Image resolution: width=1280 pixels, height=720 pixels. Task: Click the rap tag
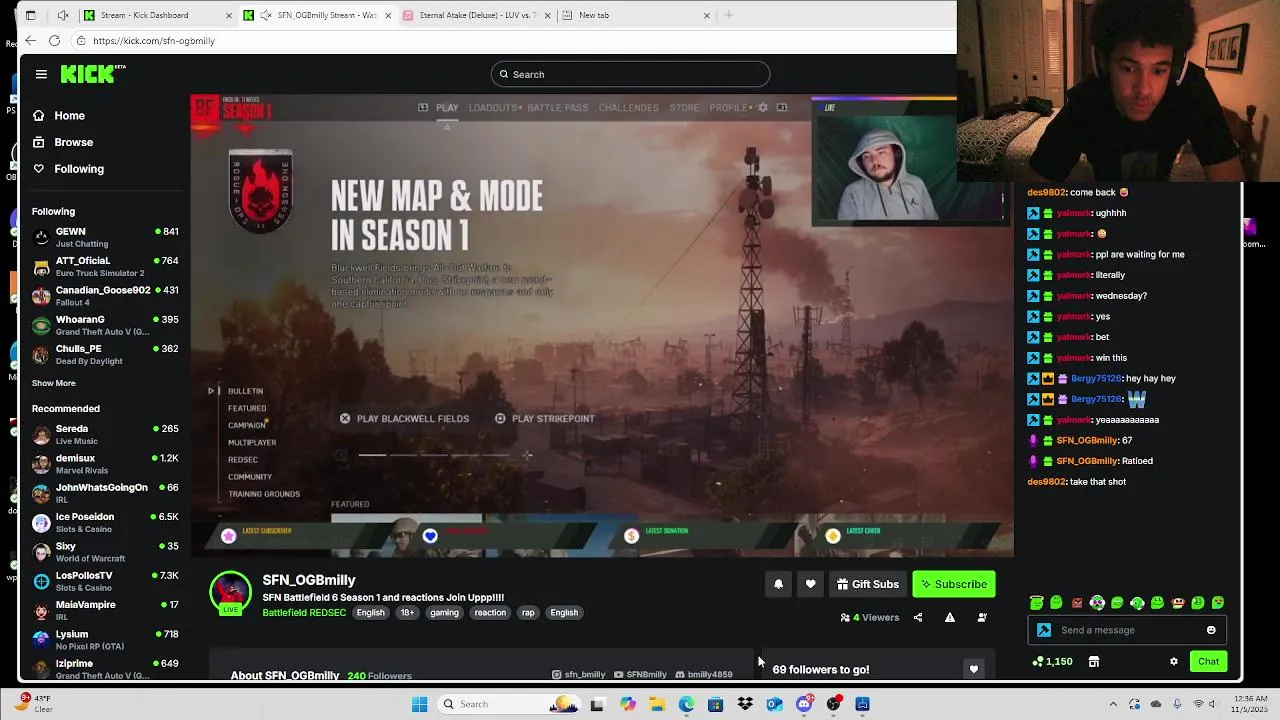tap(528, 613)
